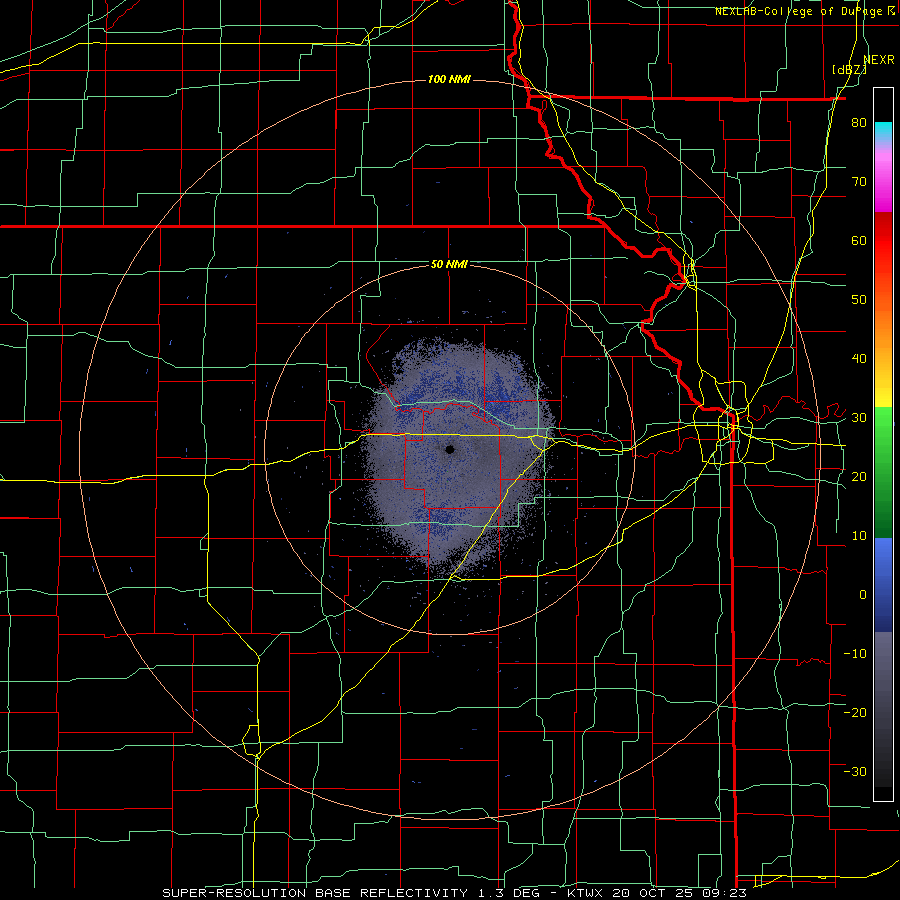Pick the blue segment of the color bar

coord(883,585)
